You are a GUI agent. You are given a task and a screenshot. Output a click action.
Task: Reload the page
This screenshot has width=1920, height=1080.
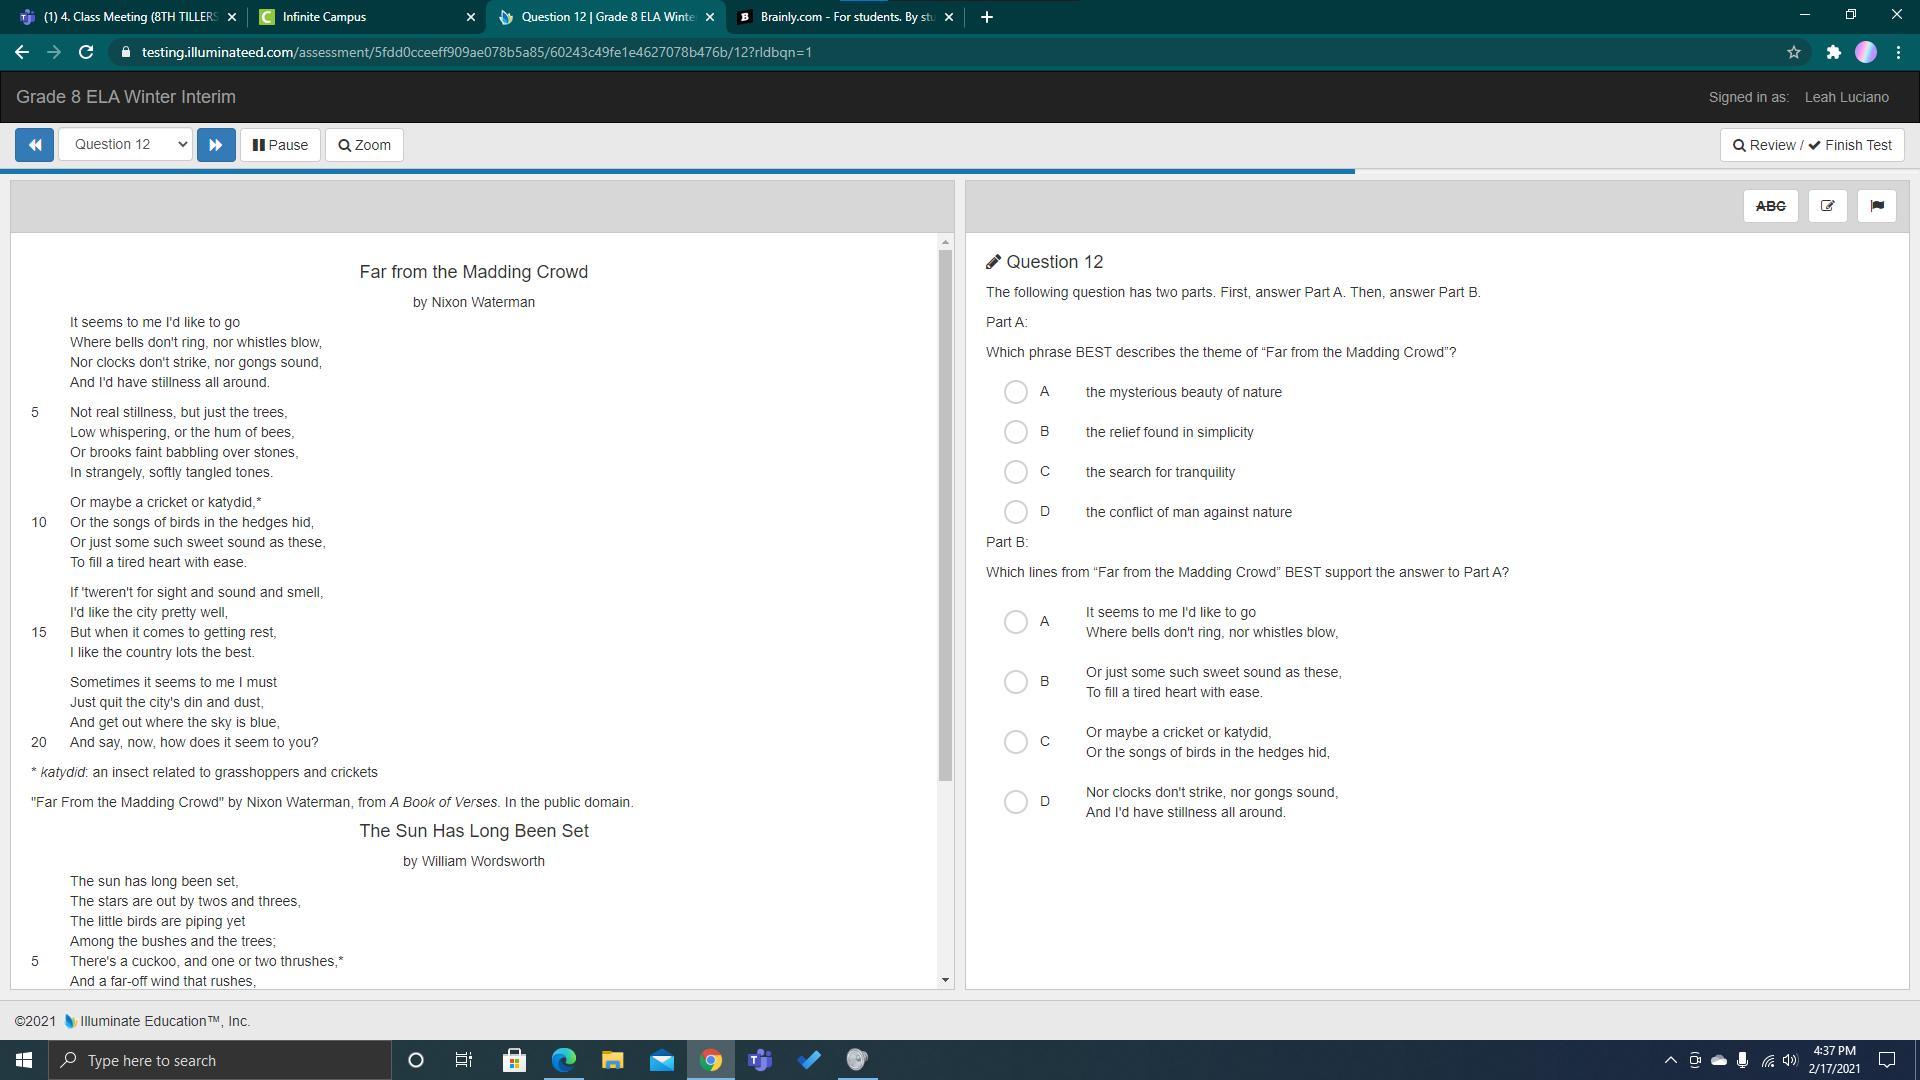click(86, 52)
